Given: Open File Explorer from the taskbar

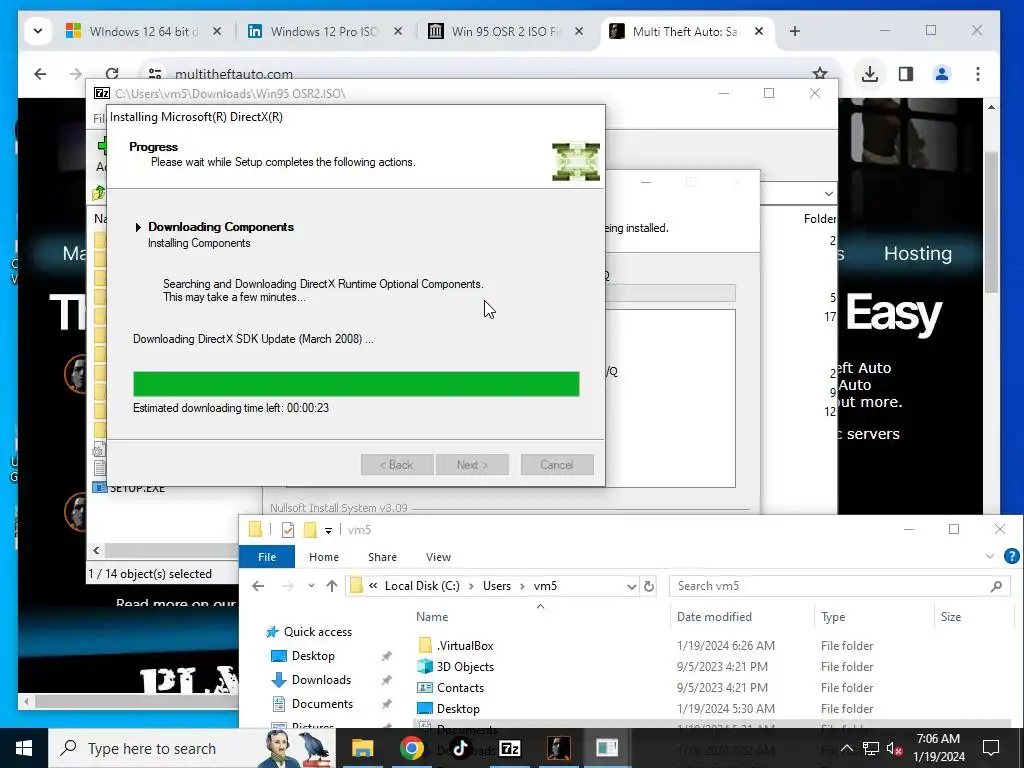Looking at the screenshot, I should pyautogui.click(x=362, y=748).
